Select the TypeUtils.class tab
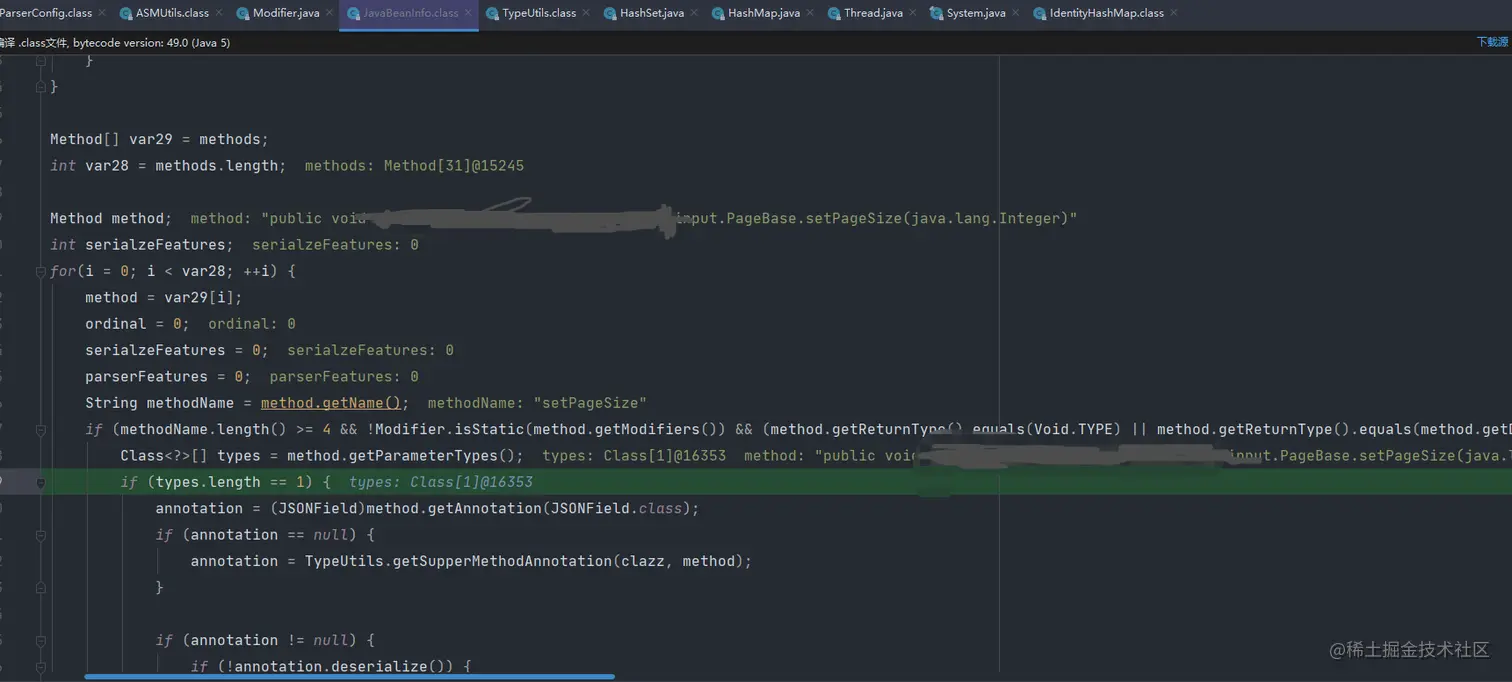1512x682 pixels. pyautogui.click(x=539, y=13)
